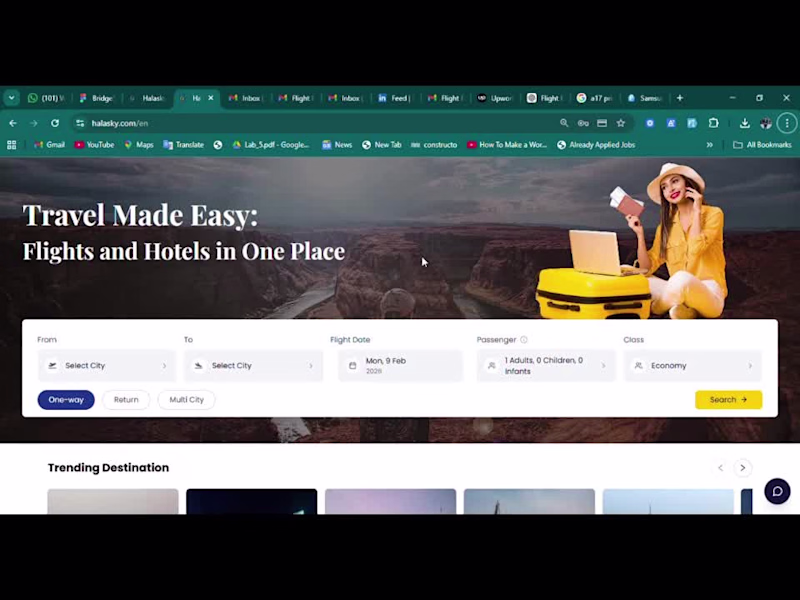Open the Class Economy dropdown

[693, 366]
